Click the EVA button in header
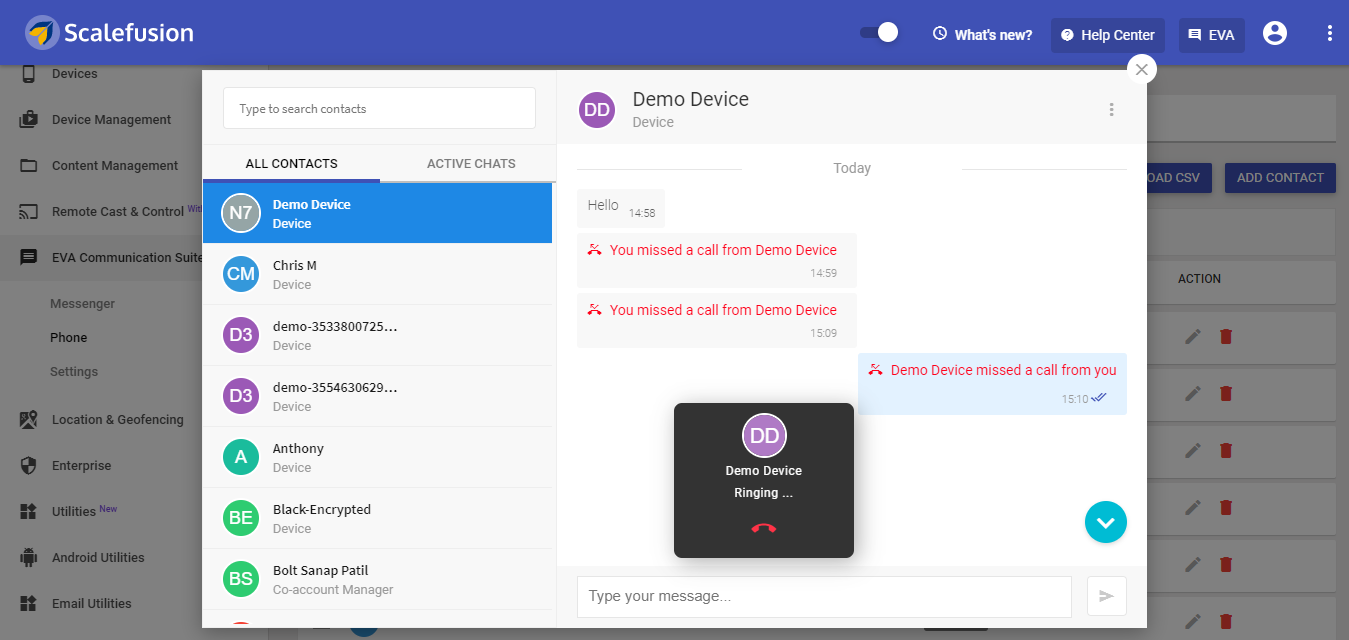 (1212, 34)
